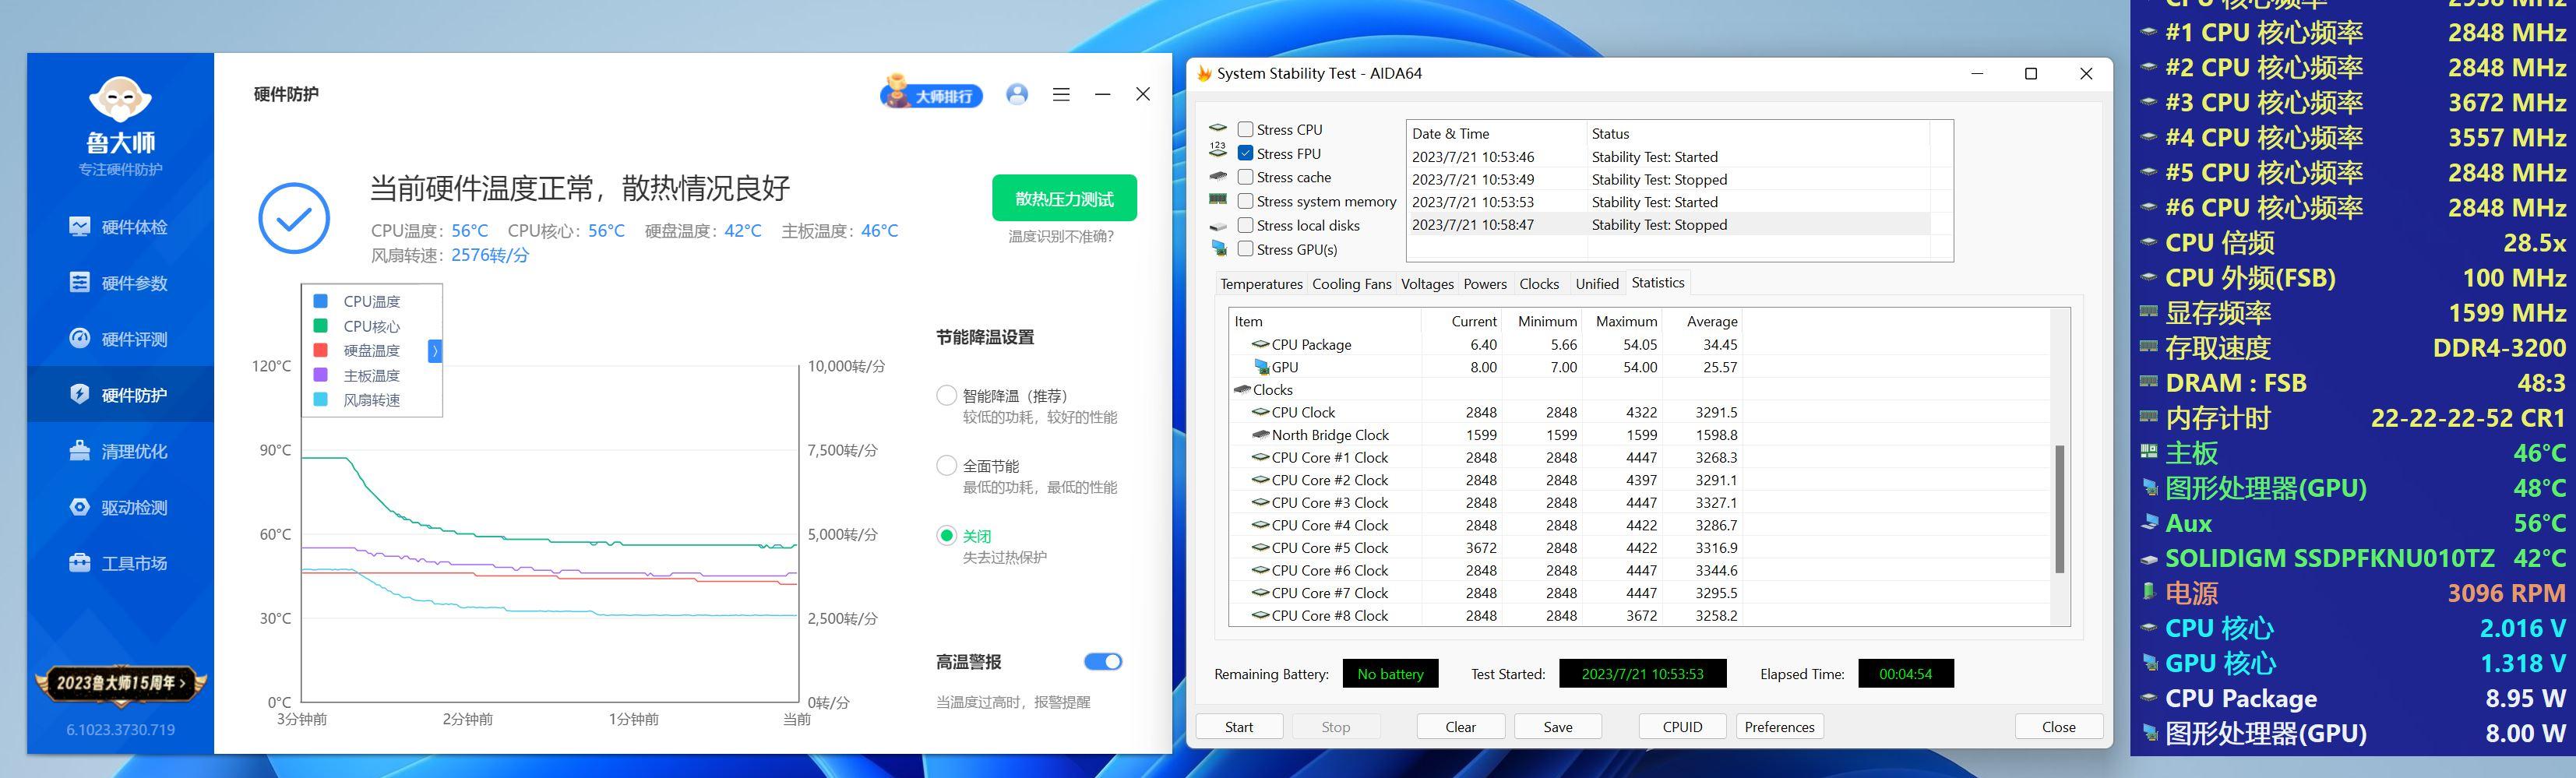The height and width of the screenshot is (778, 2576).
Task: Toggle 风扇转速 cyan legend swatch
Action: coord(320,399)
